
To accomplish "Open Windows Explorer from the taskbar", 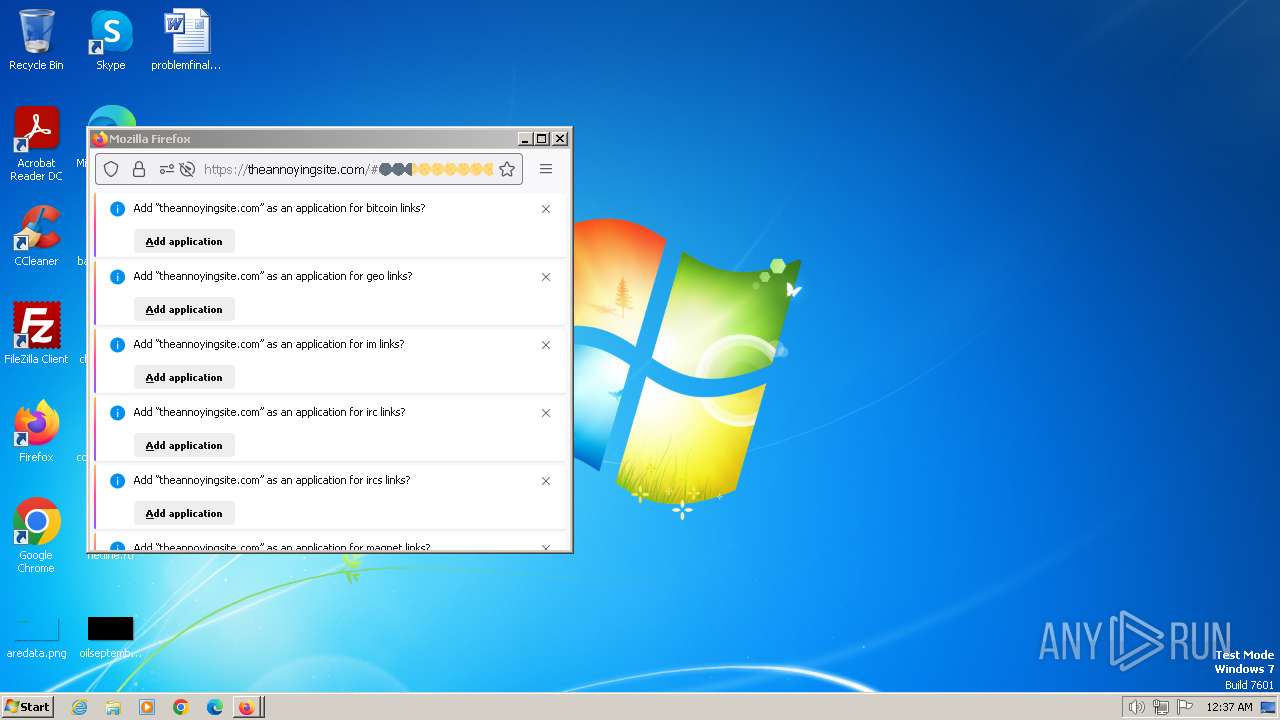I will coord(113,707).
